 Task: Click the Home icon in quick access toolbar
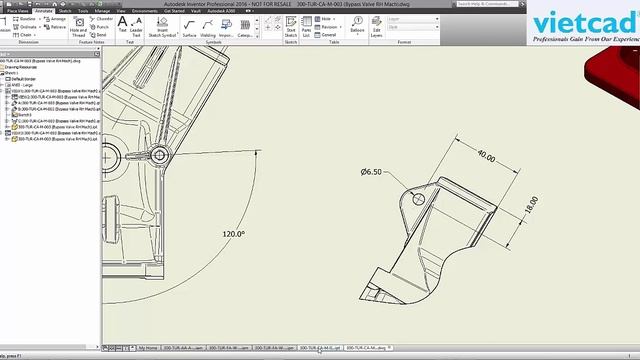pos(54,4)
